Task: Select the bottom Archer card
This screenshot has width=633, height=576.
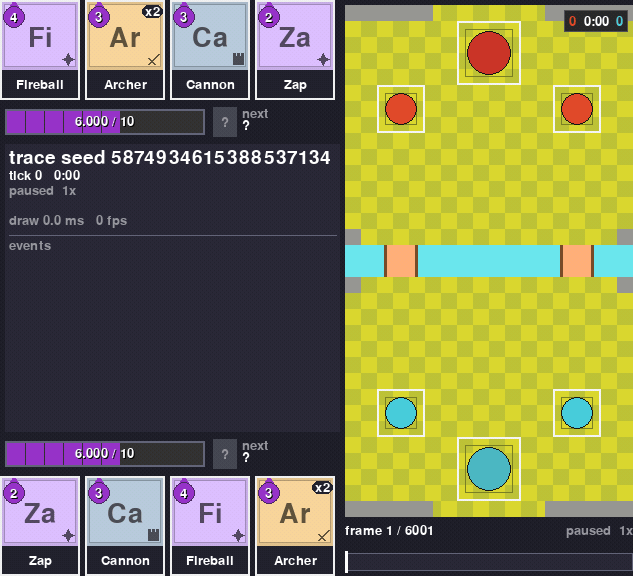Action: [295, 526]
